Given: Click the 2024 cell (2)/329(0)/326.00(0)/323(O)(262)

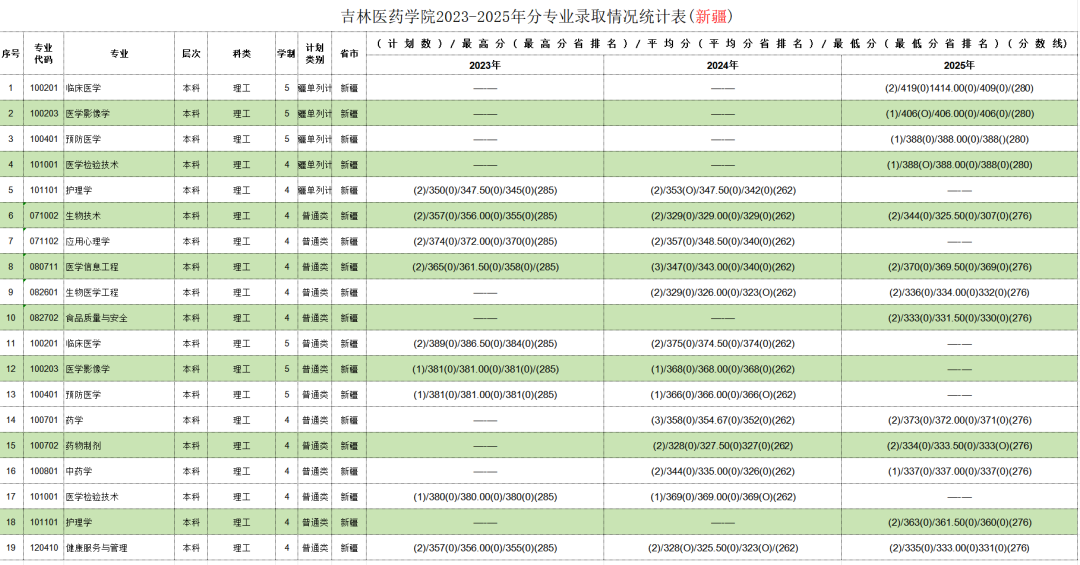Looking at the screenshot, I should 723,292.
